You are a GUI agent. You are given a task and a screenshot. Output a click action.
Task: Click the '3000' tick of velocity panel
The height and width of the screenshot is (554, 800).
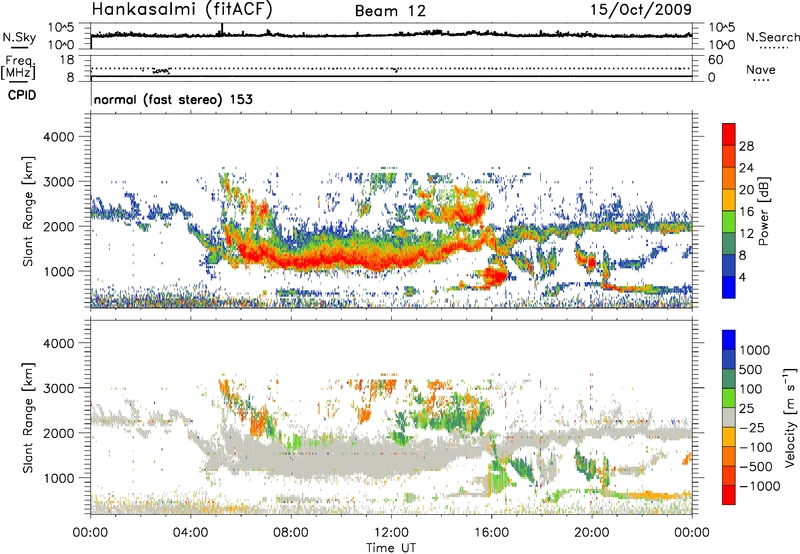click(x=58, y=388)
